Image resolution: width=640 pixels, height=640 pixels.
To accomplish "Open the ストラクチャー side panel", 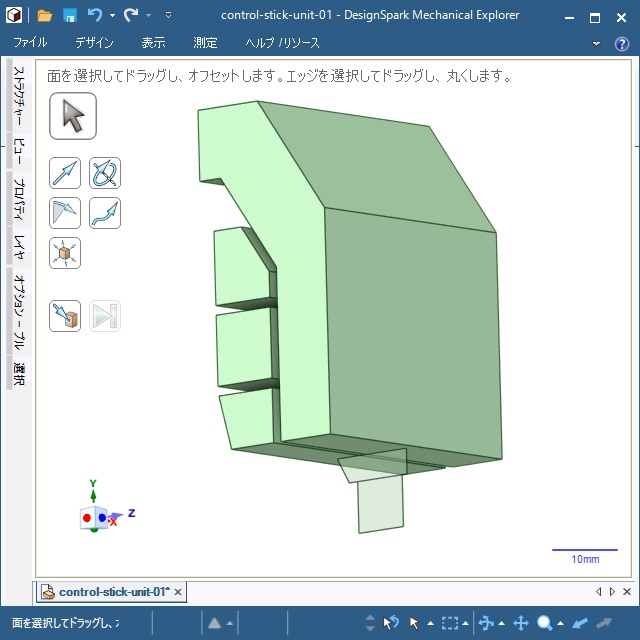I will coord(18,98).
